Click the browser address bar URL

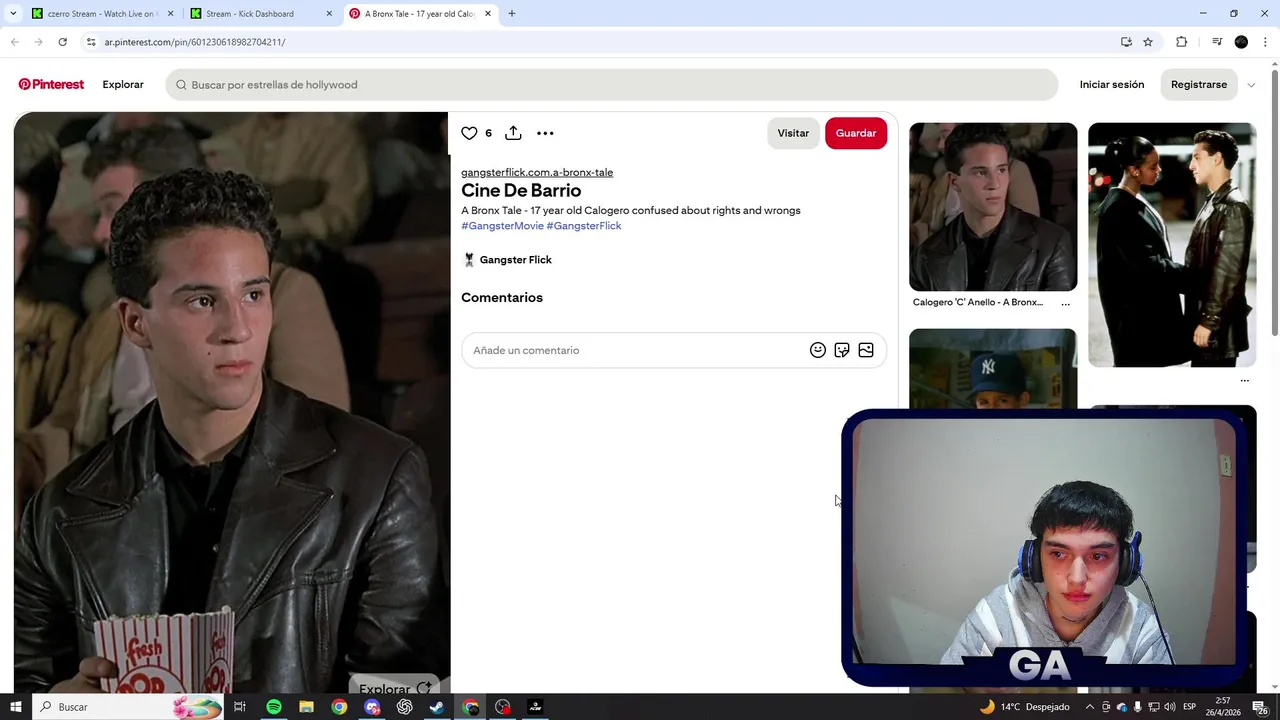click(195, 42)
